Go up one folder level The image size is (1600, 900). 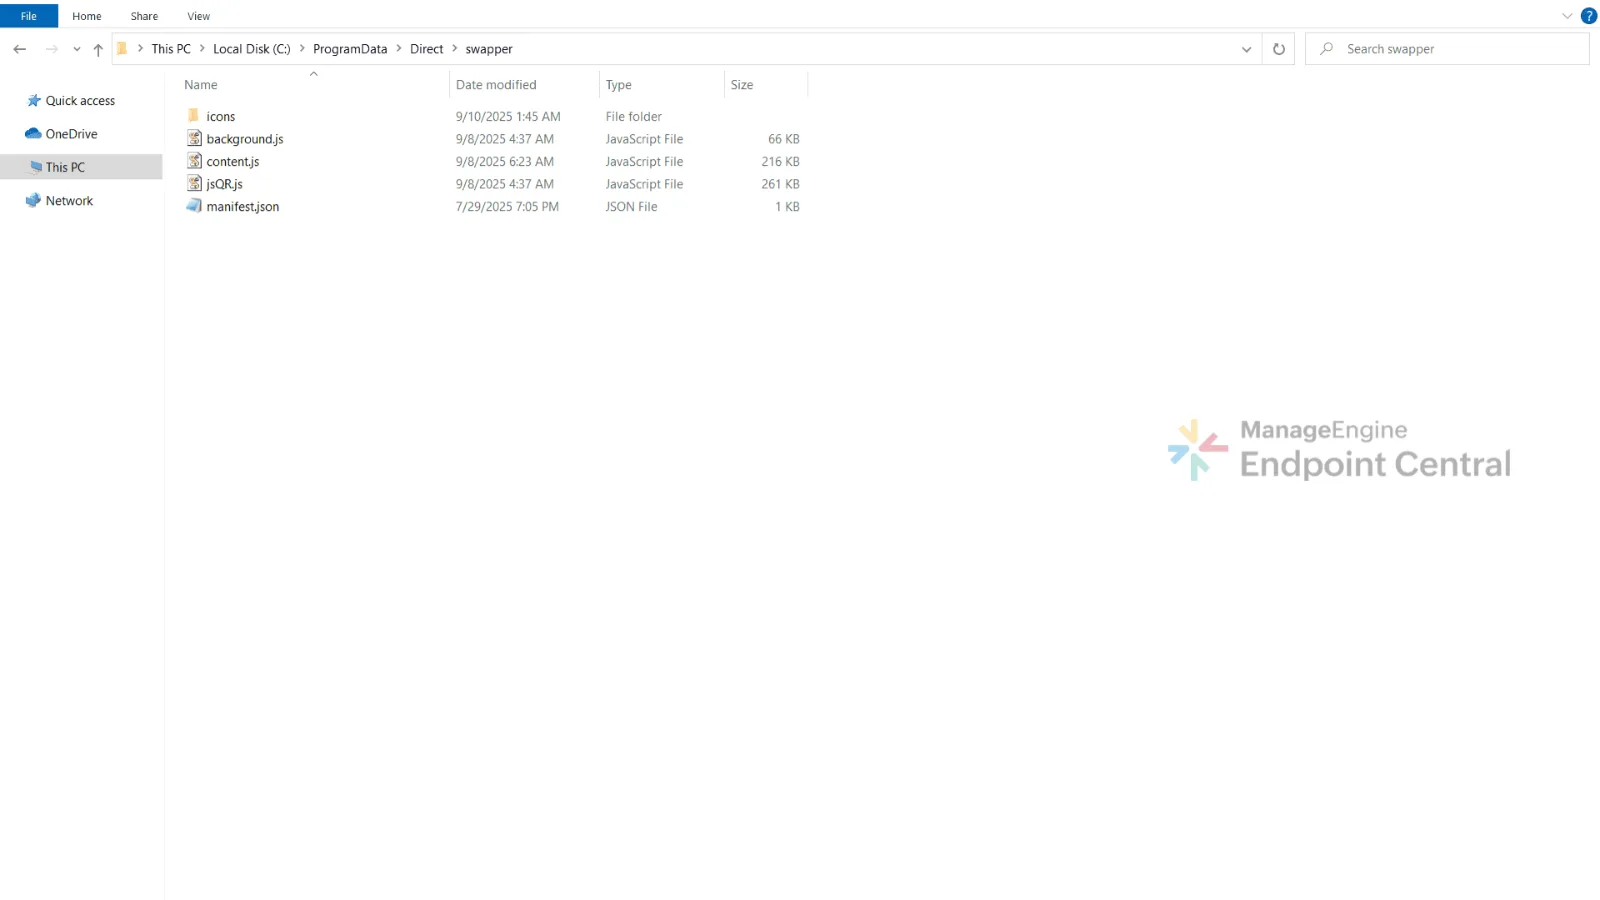[x=97, y=49]
